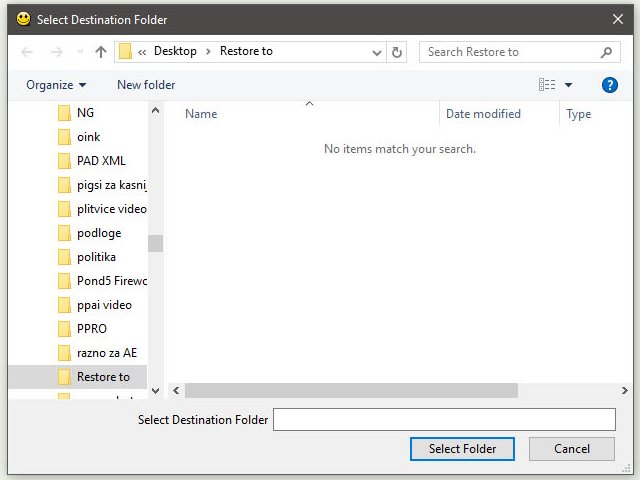Click the search magnifier icon
The image size is (640, 480).
[606, 52]
